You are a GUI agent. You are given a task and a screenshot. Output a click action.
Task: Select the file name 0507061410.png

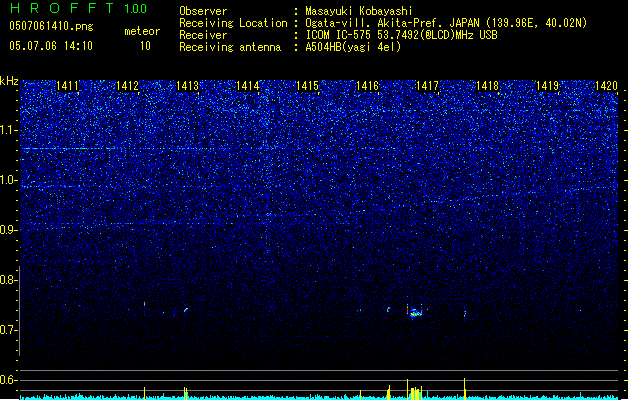[51, 26]
